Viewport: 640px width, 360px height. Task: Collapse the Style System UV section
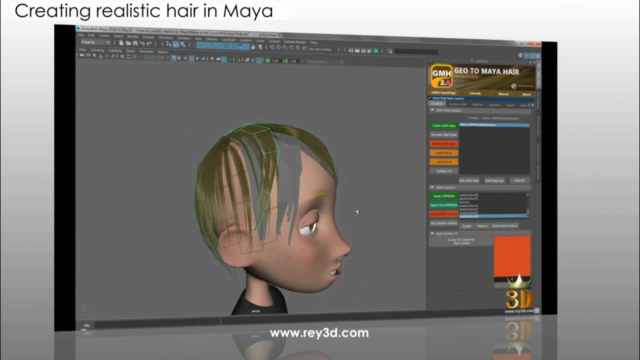(432, 233)
